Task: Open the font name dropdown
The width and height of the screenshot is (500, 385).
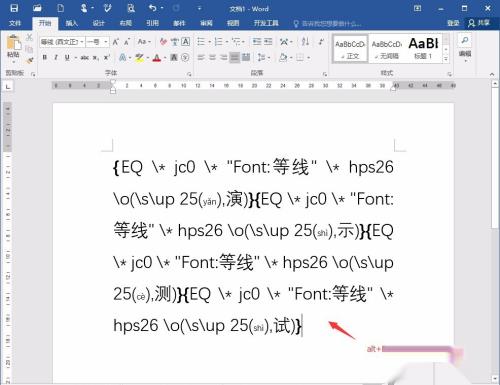Action: click(x=82, y=42)
